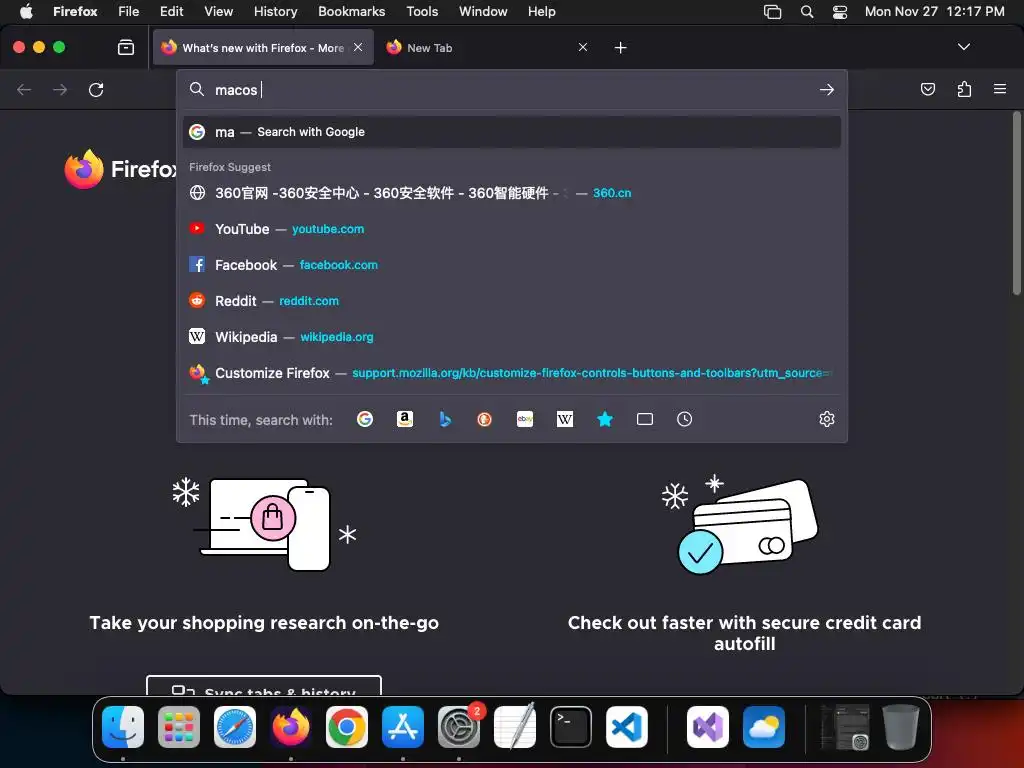
Task: Open the Help menu
Action: (541, 11)
